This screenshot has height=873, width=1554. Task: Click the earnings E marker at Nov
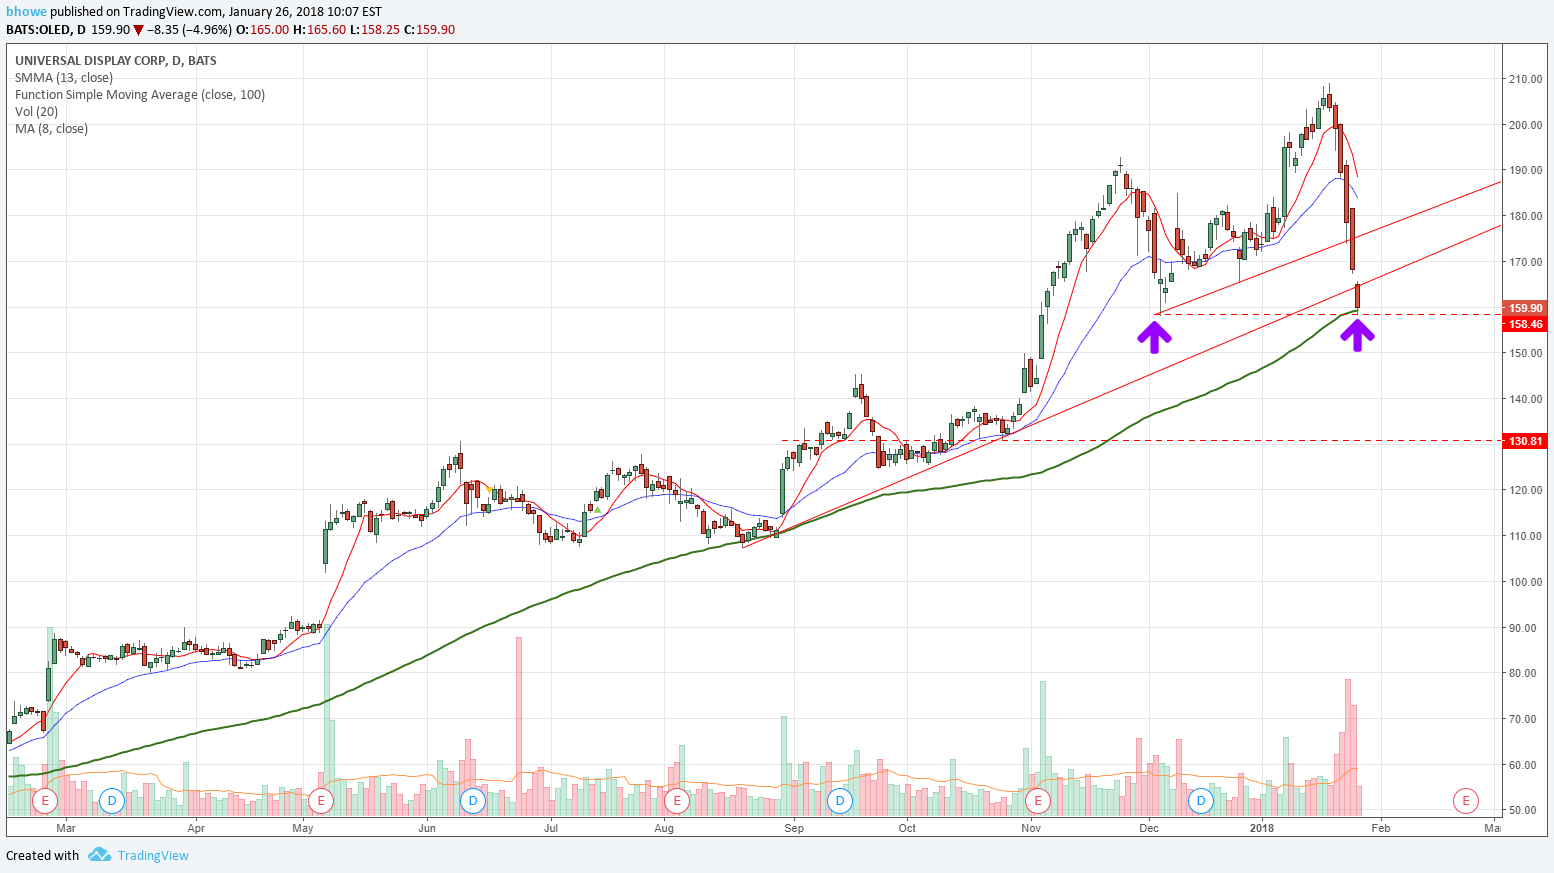(x=1038, y=800)
